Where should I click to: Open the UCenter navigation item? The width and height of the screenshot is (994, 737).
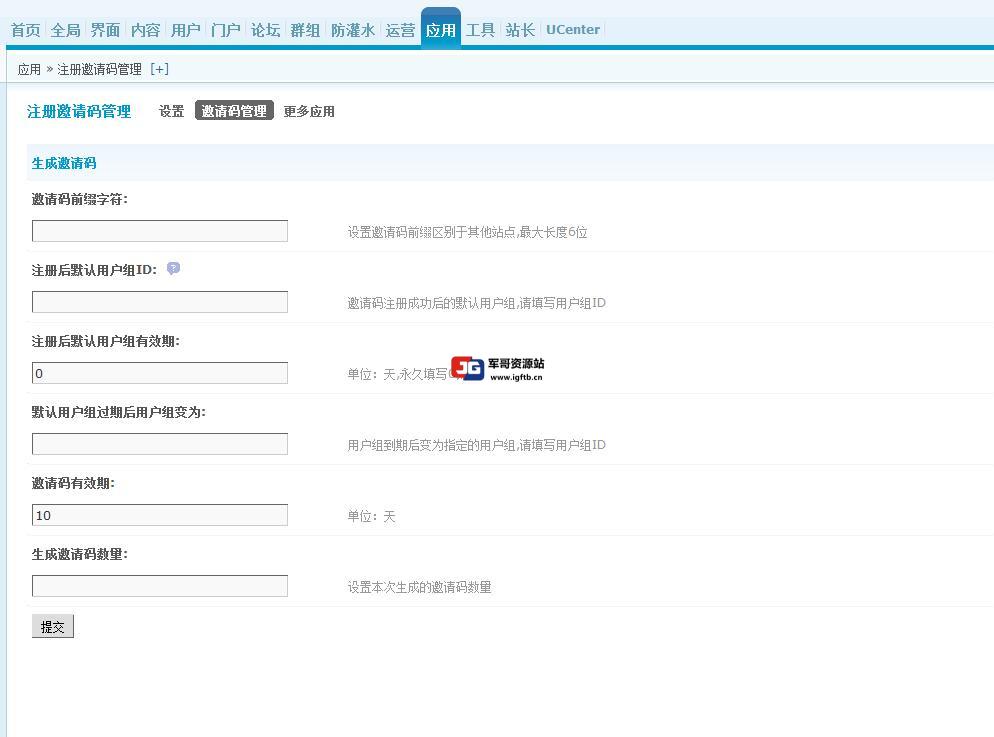[x=573, y=30]
